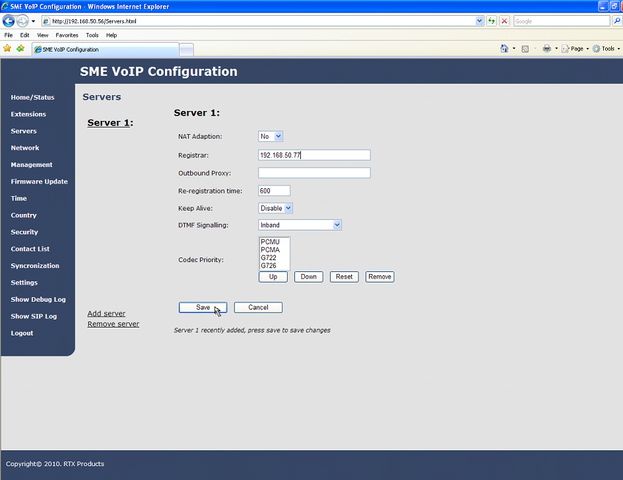This screenshot has height=480, width=623.
Task: Open the DTMF Signalling dropdown
Action: point(300,225)
